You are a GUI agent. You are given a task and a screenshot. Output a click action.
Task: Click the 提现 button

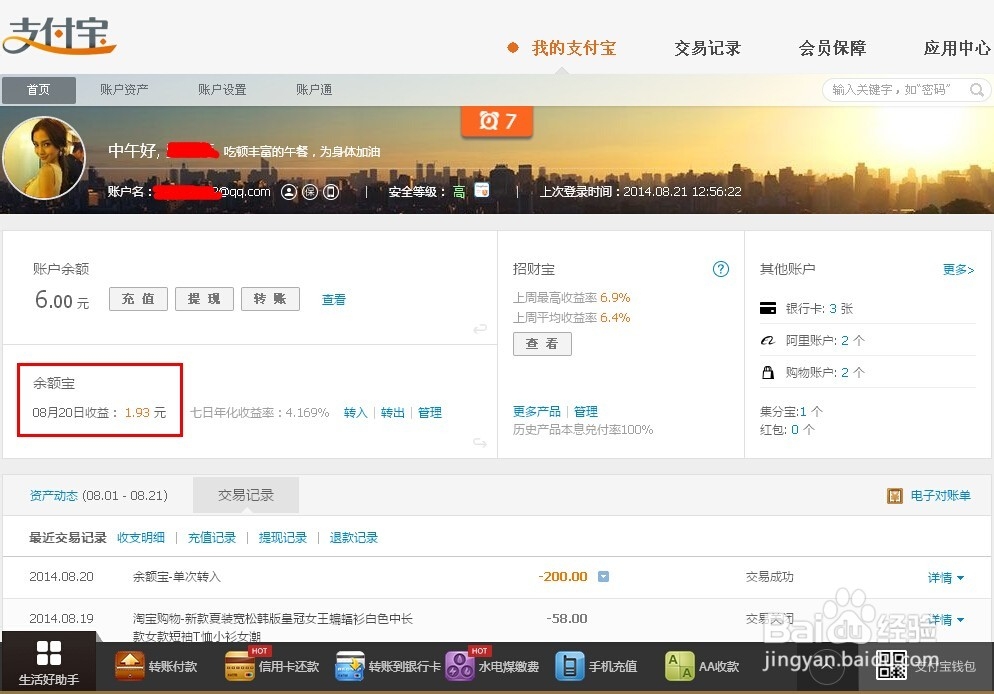point(204,299)
